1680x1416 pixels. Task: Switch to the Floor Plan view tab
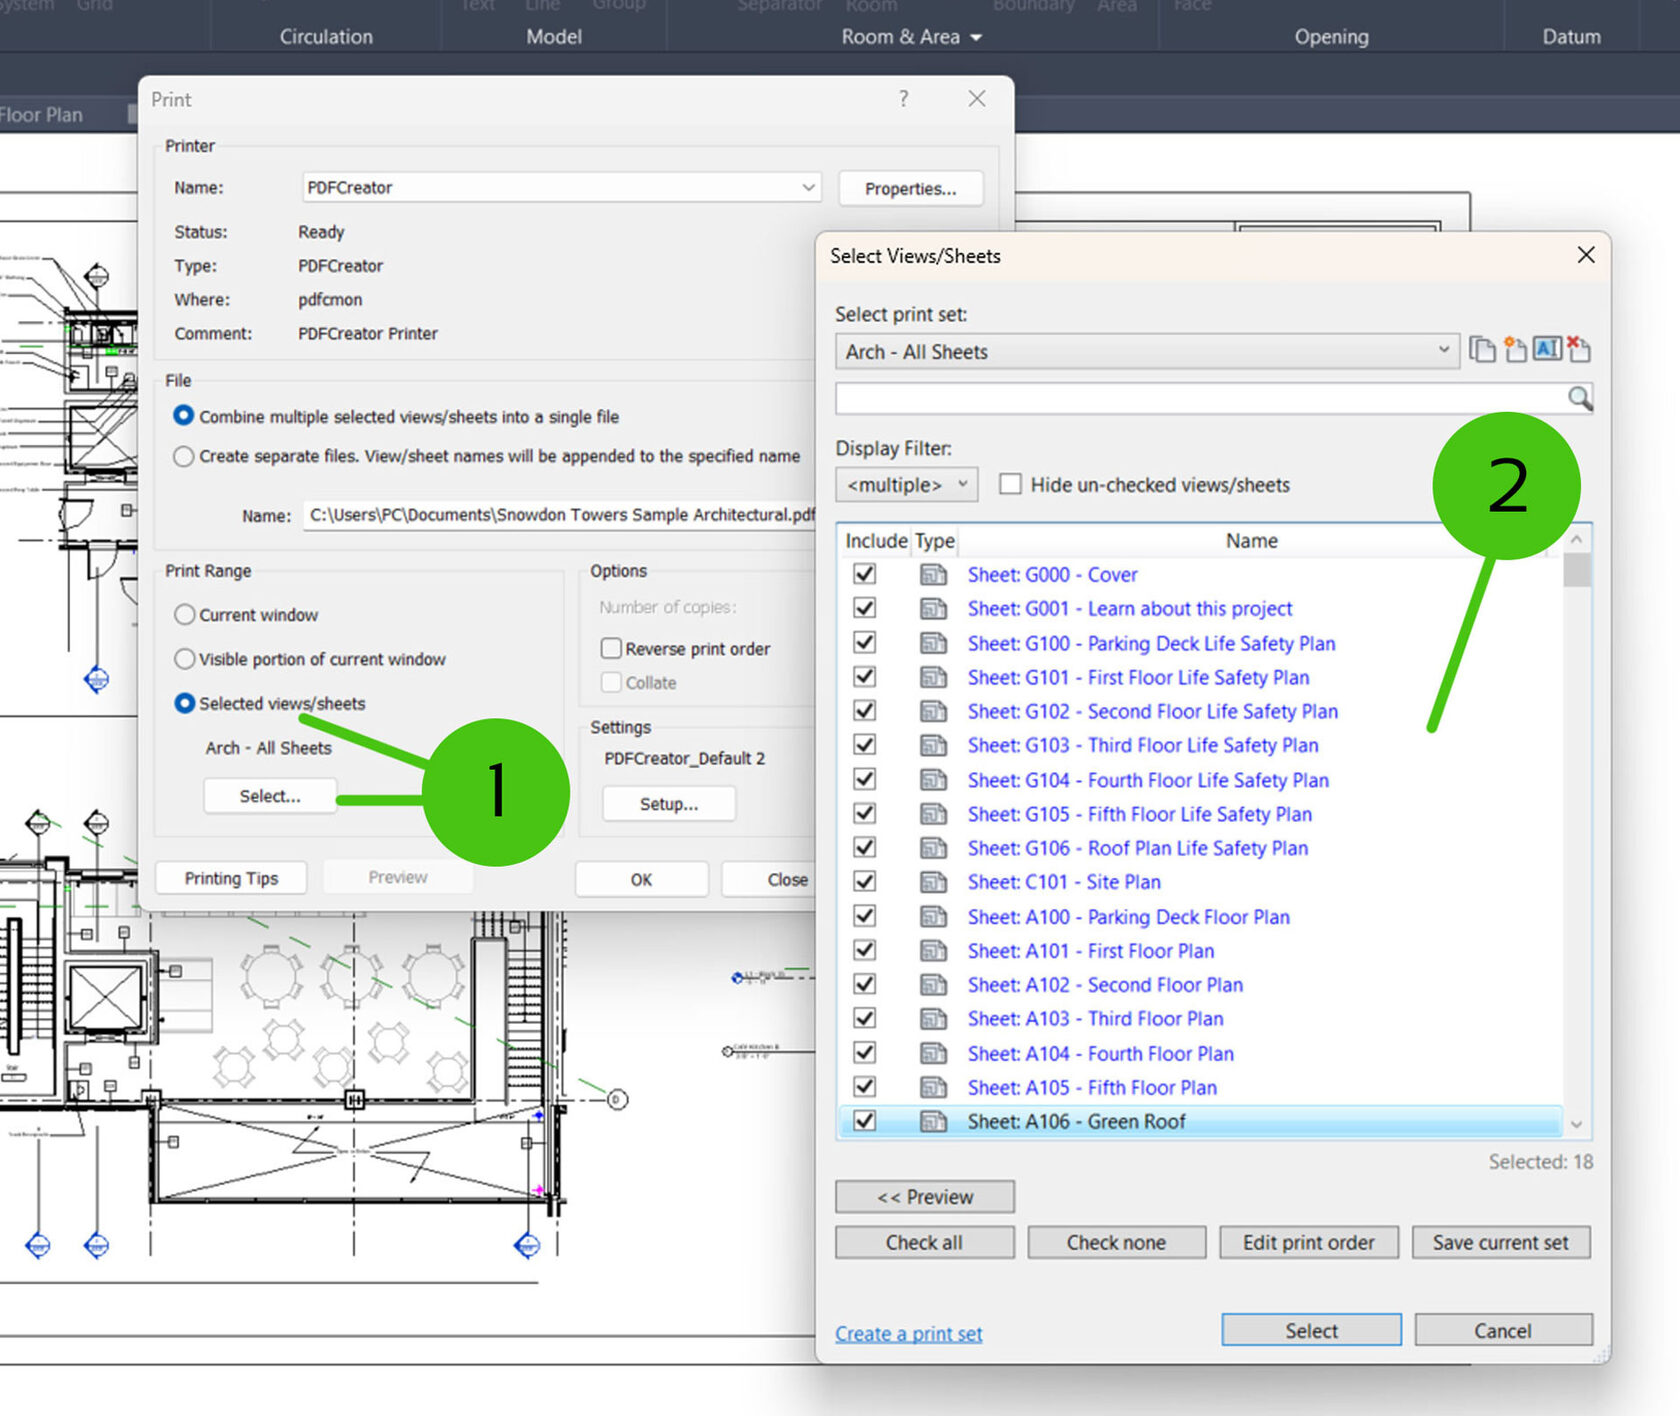coord(42,115)
